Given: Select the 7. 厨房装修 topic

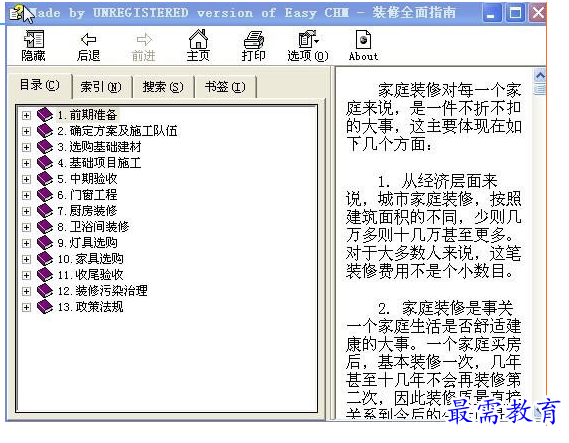Looking at the screenshot, I should click(87, 211).
